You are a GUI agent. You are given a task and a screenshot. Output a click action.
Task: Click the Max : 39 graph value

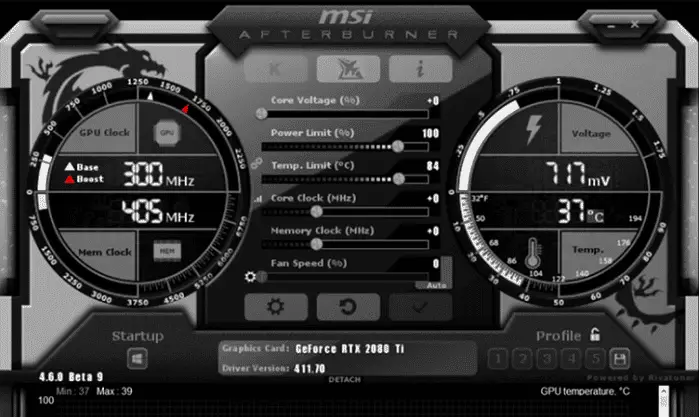(x=115, y=392)
